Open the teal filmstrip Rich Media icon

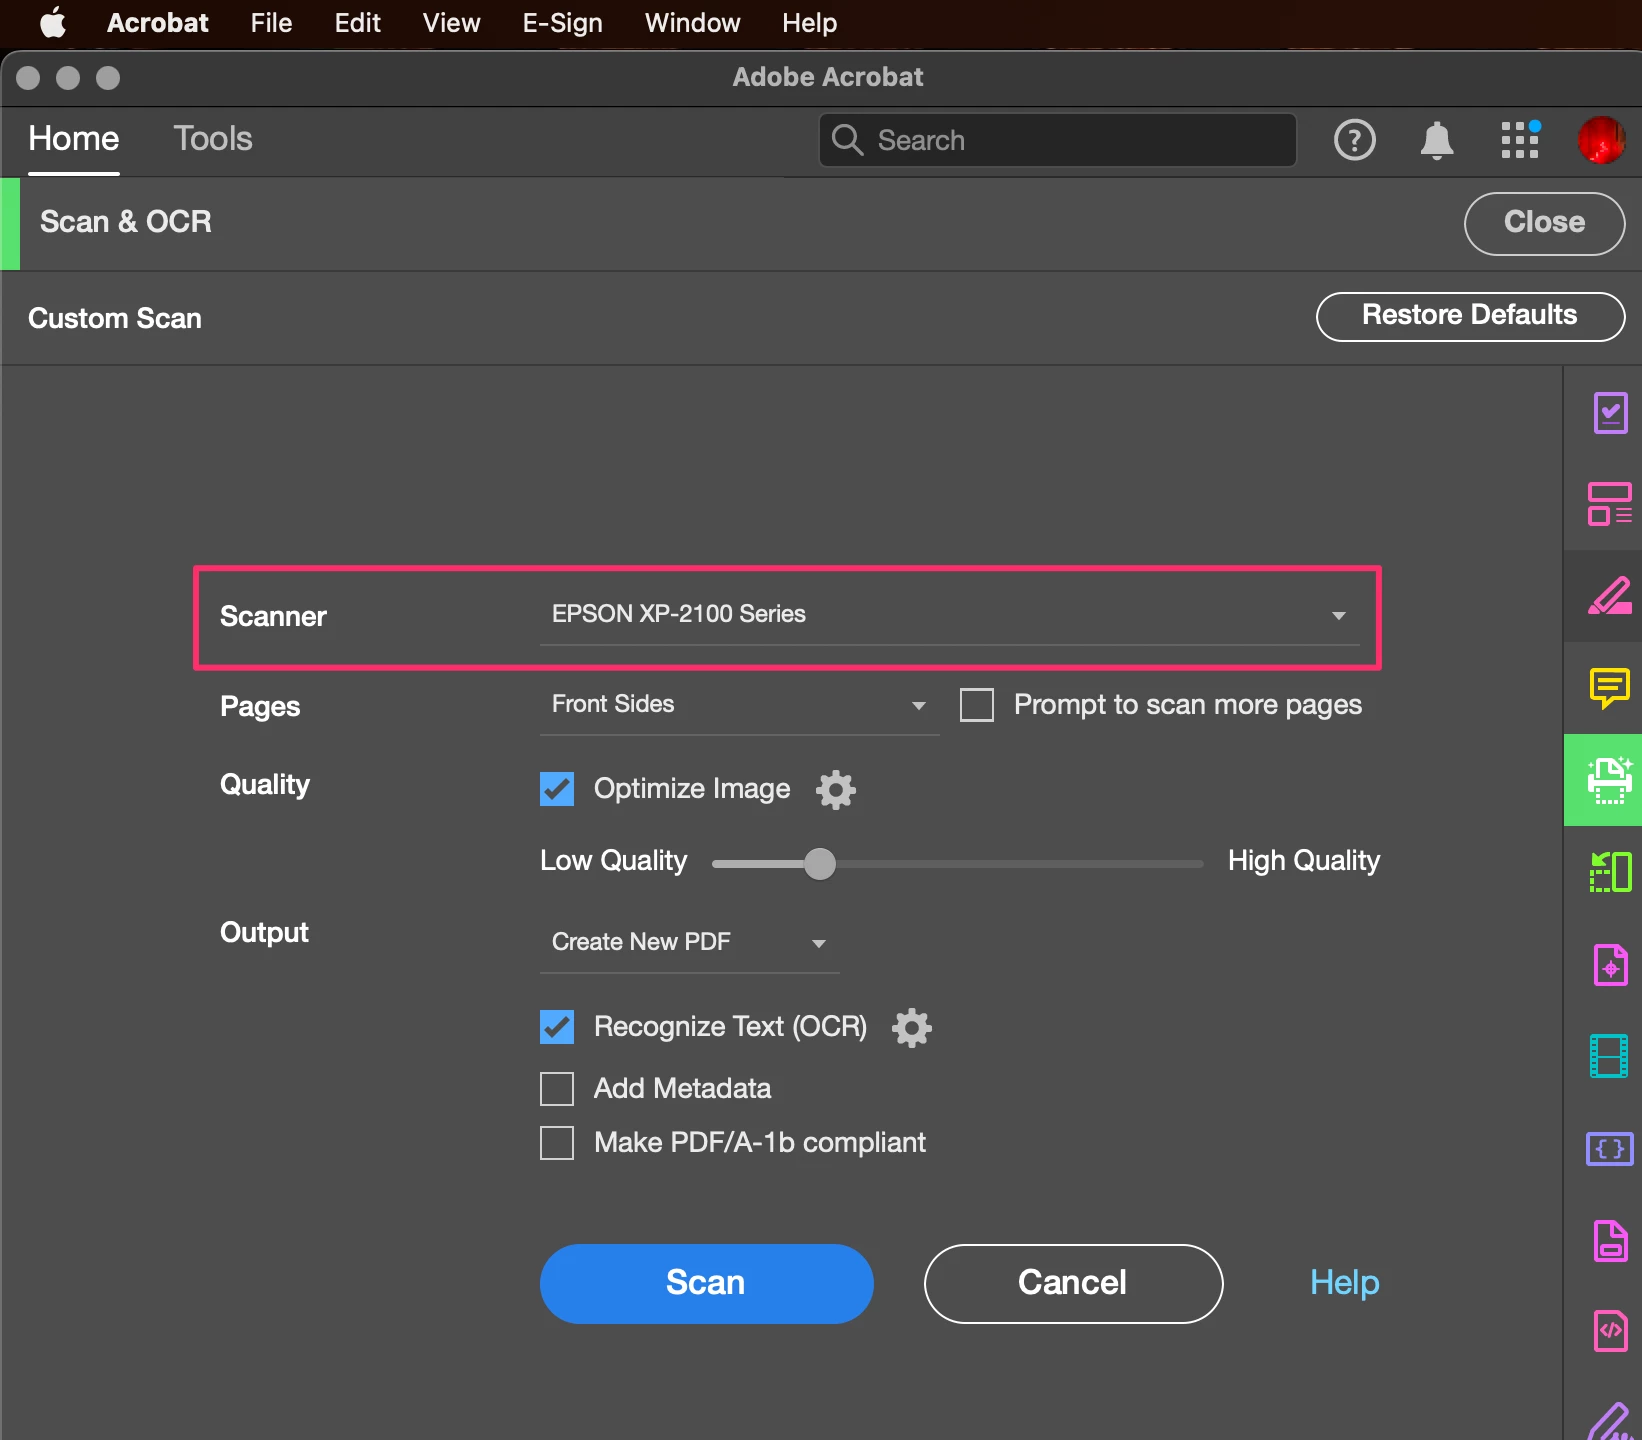(x=1609, y=1056)
